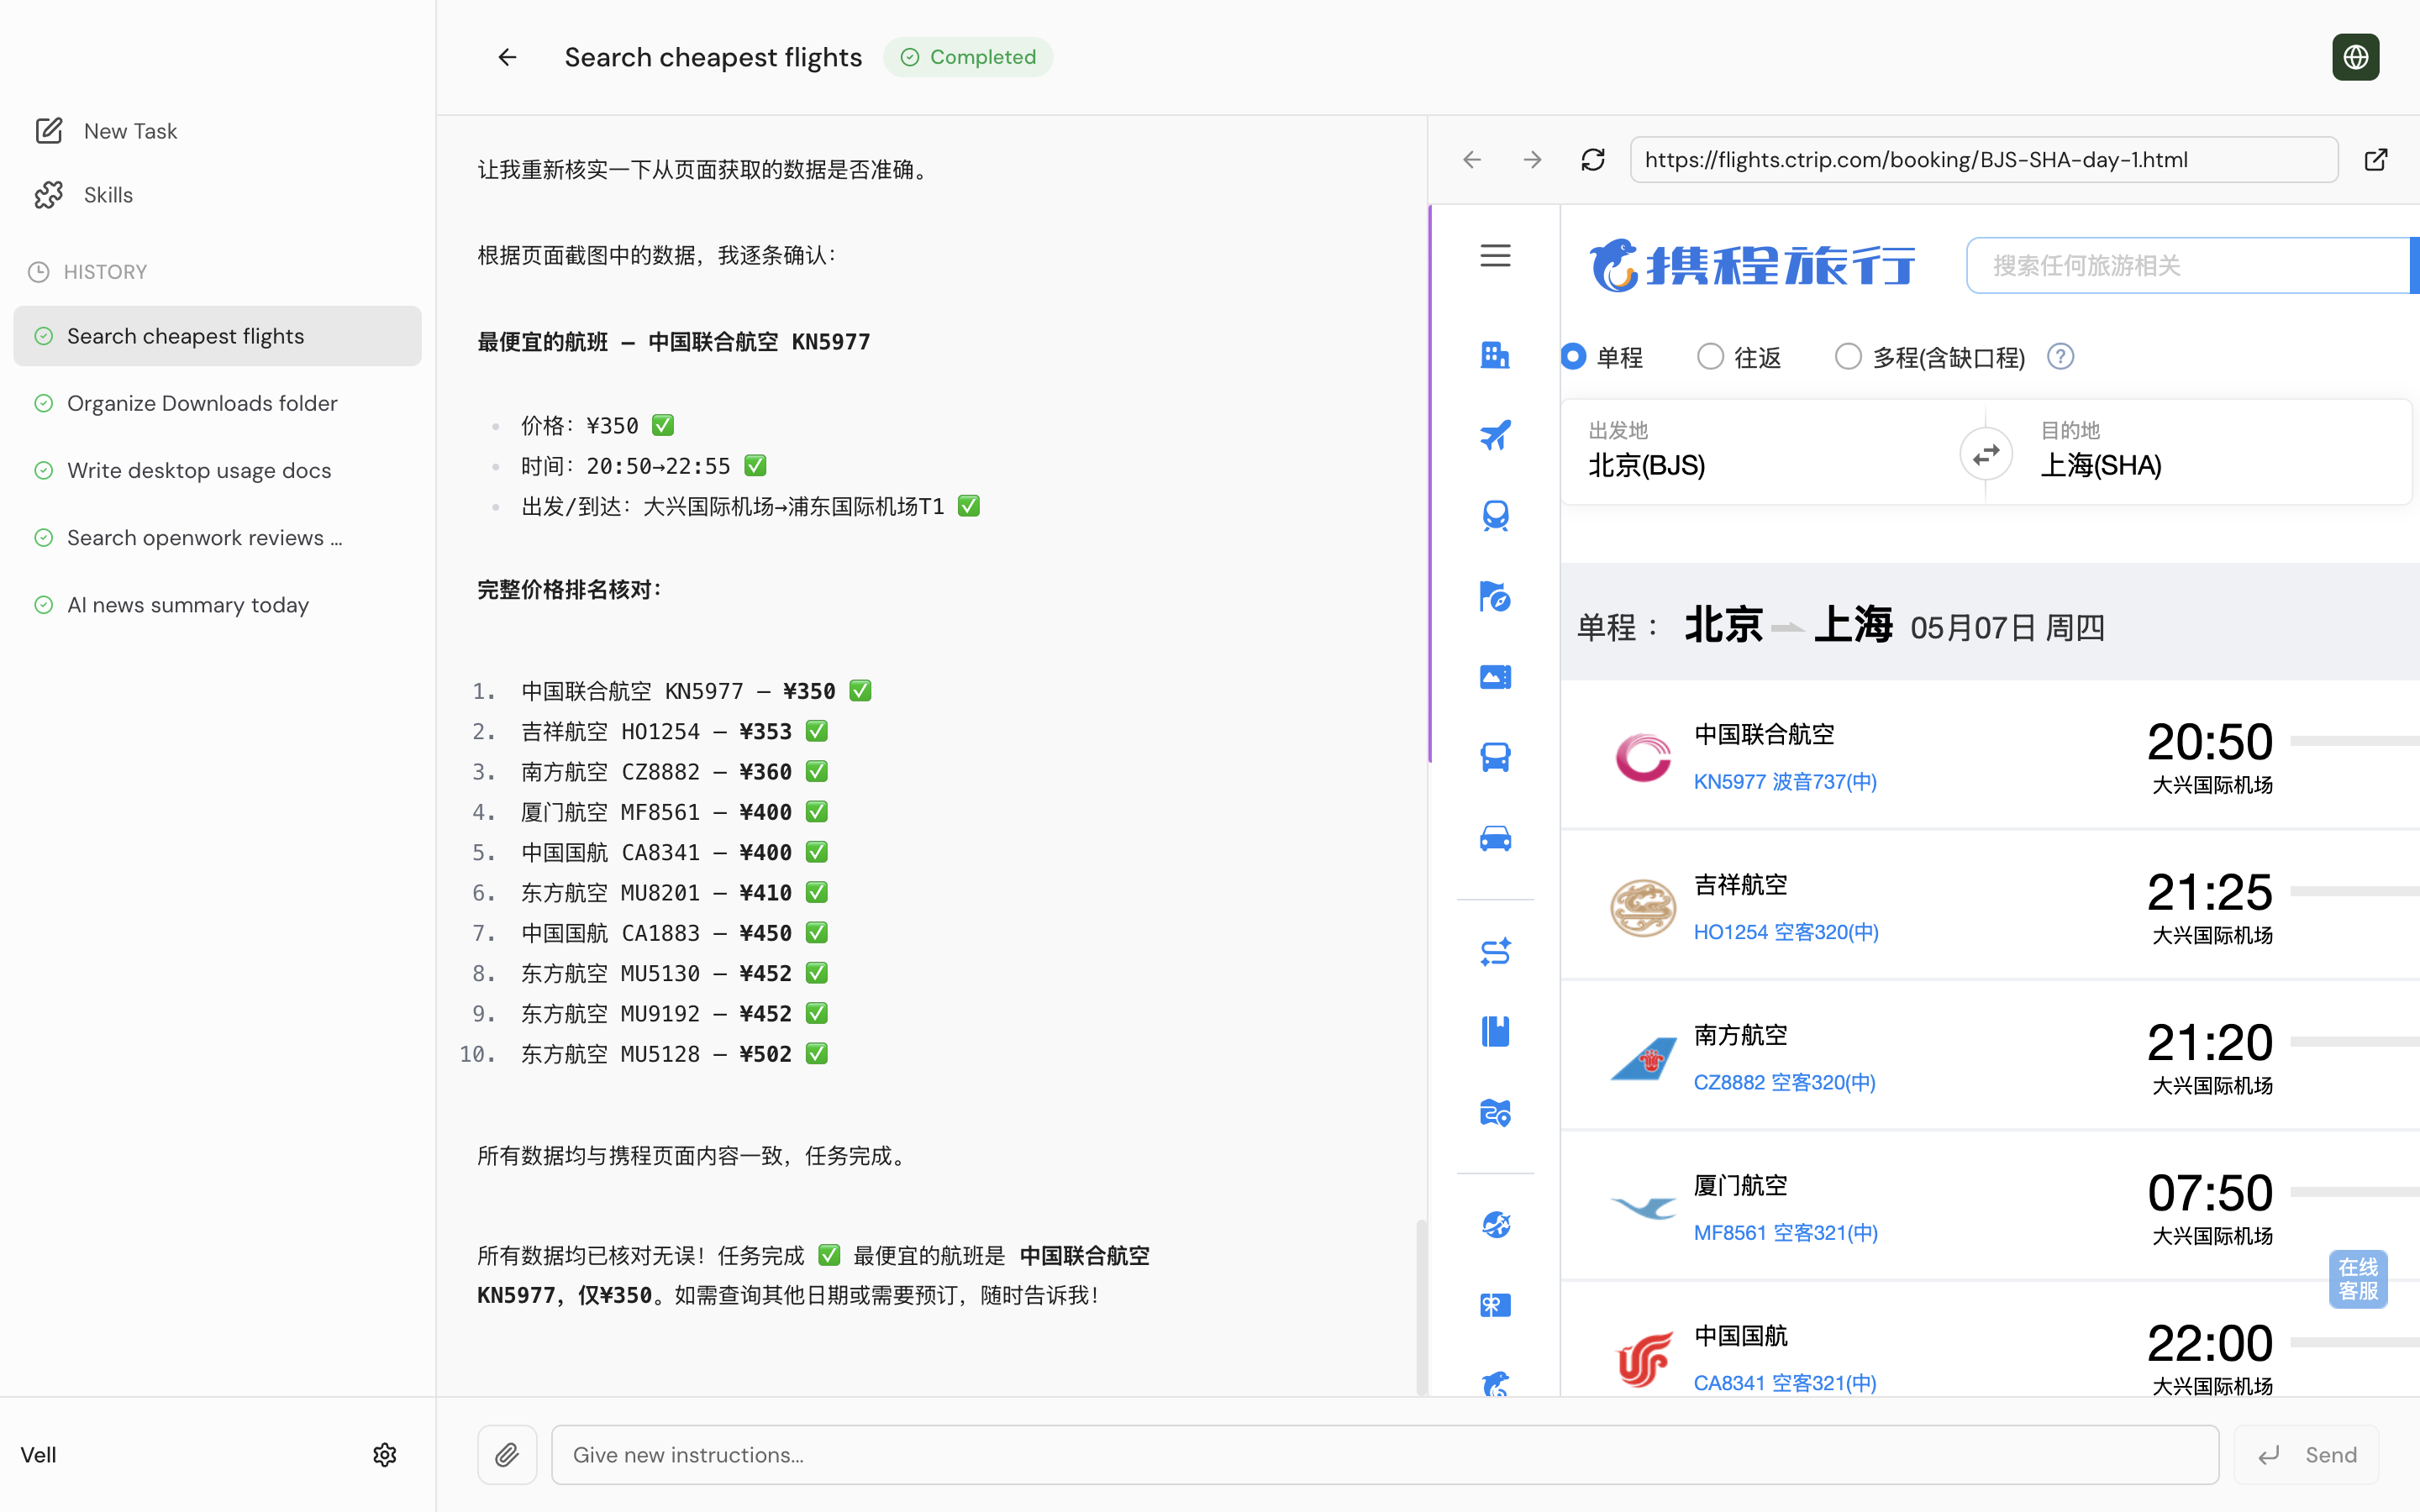
Task: Click the route sparkle icon in sidebar
Action: coord(1495,951)
